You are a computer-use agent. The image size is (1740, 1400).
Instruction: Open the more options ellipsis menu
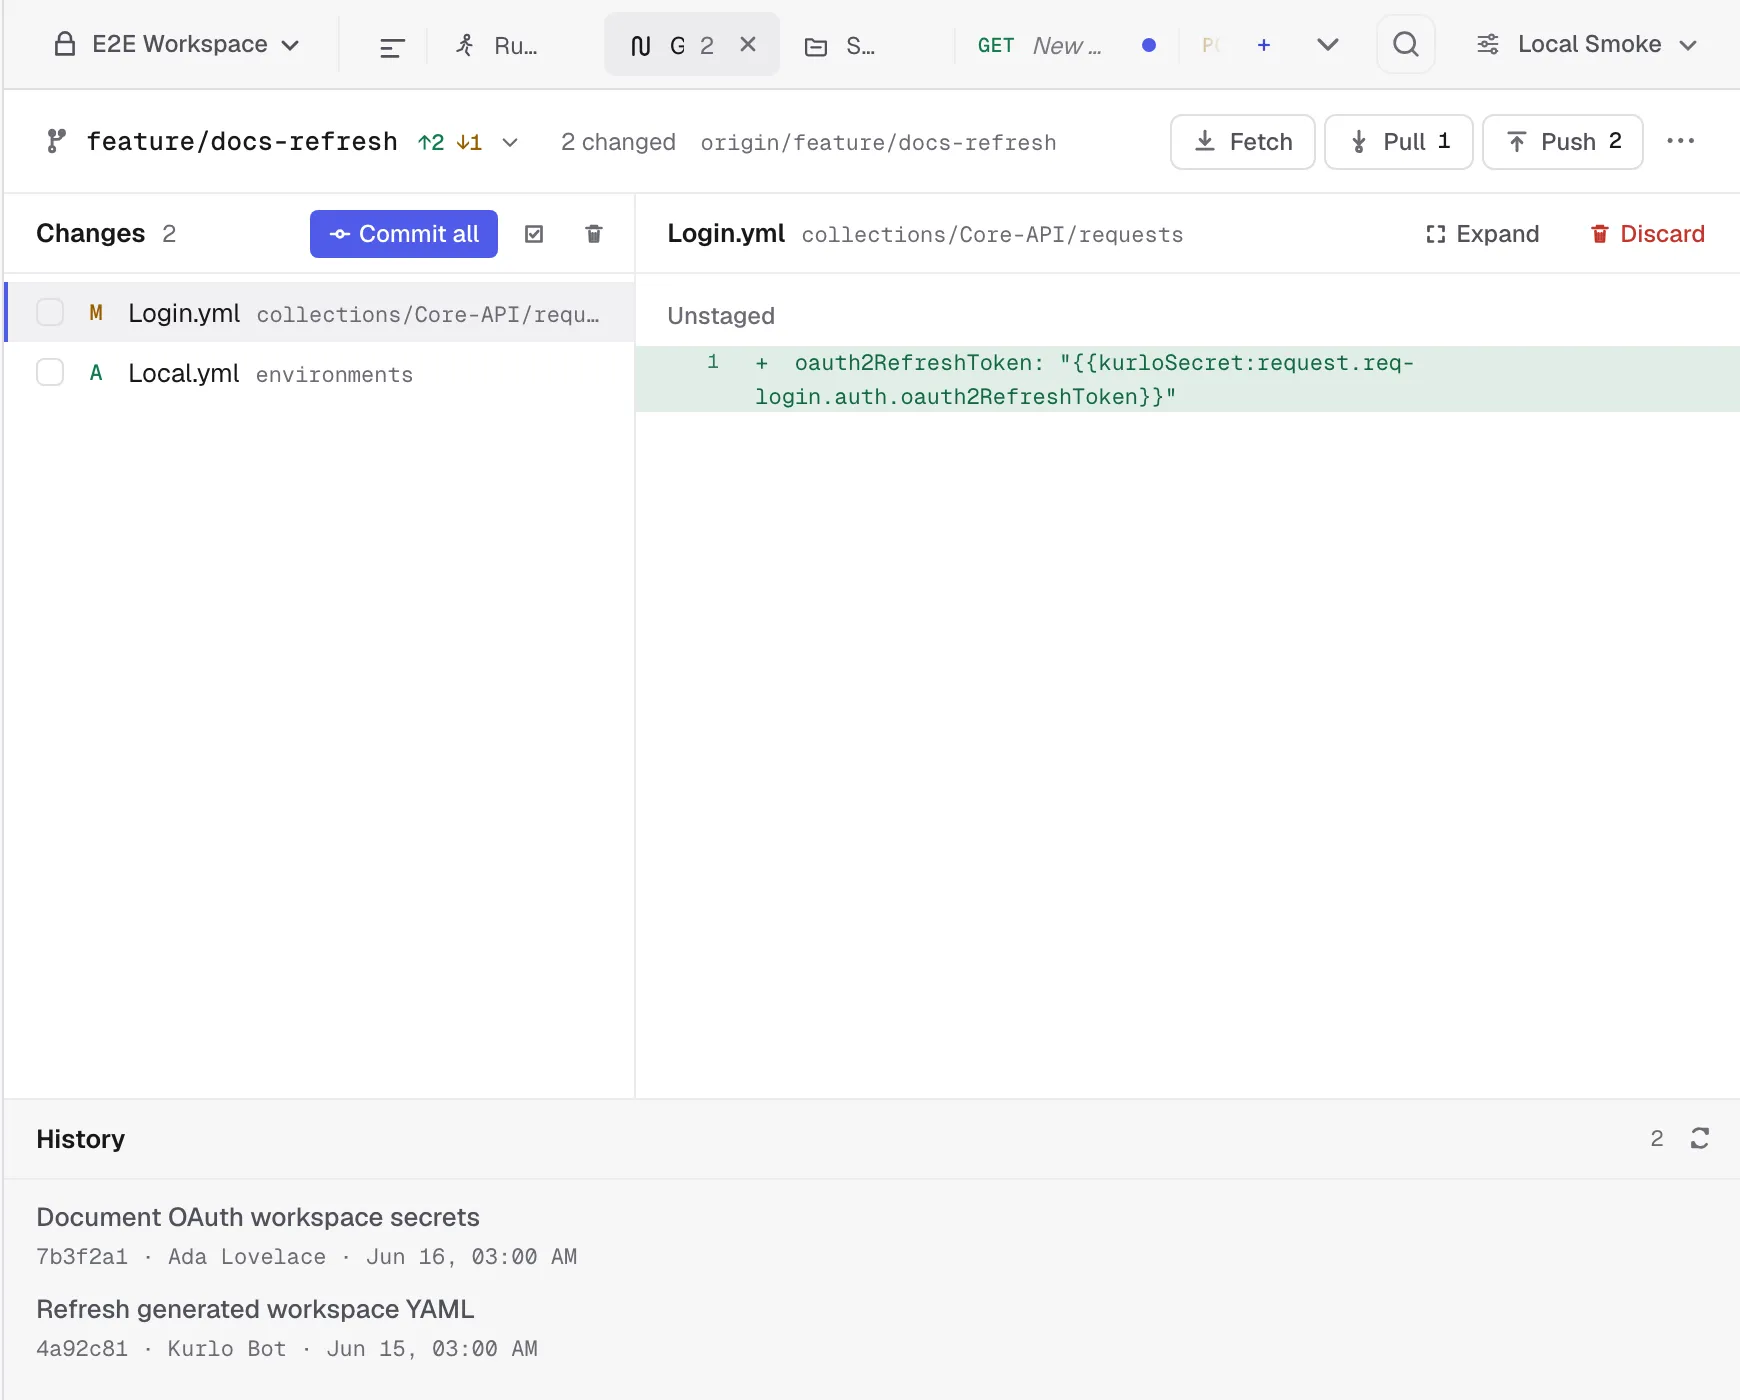click(x=1681, y=142)
